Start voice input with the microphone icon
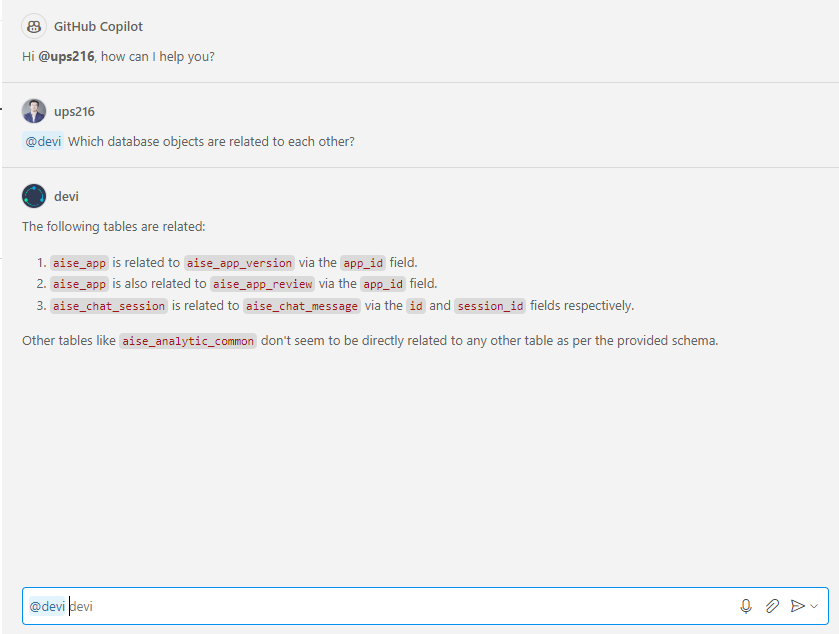The height and width of the screenshot is (634, 839). tap(746, 606)
